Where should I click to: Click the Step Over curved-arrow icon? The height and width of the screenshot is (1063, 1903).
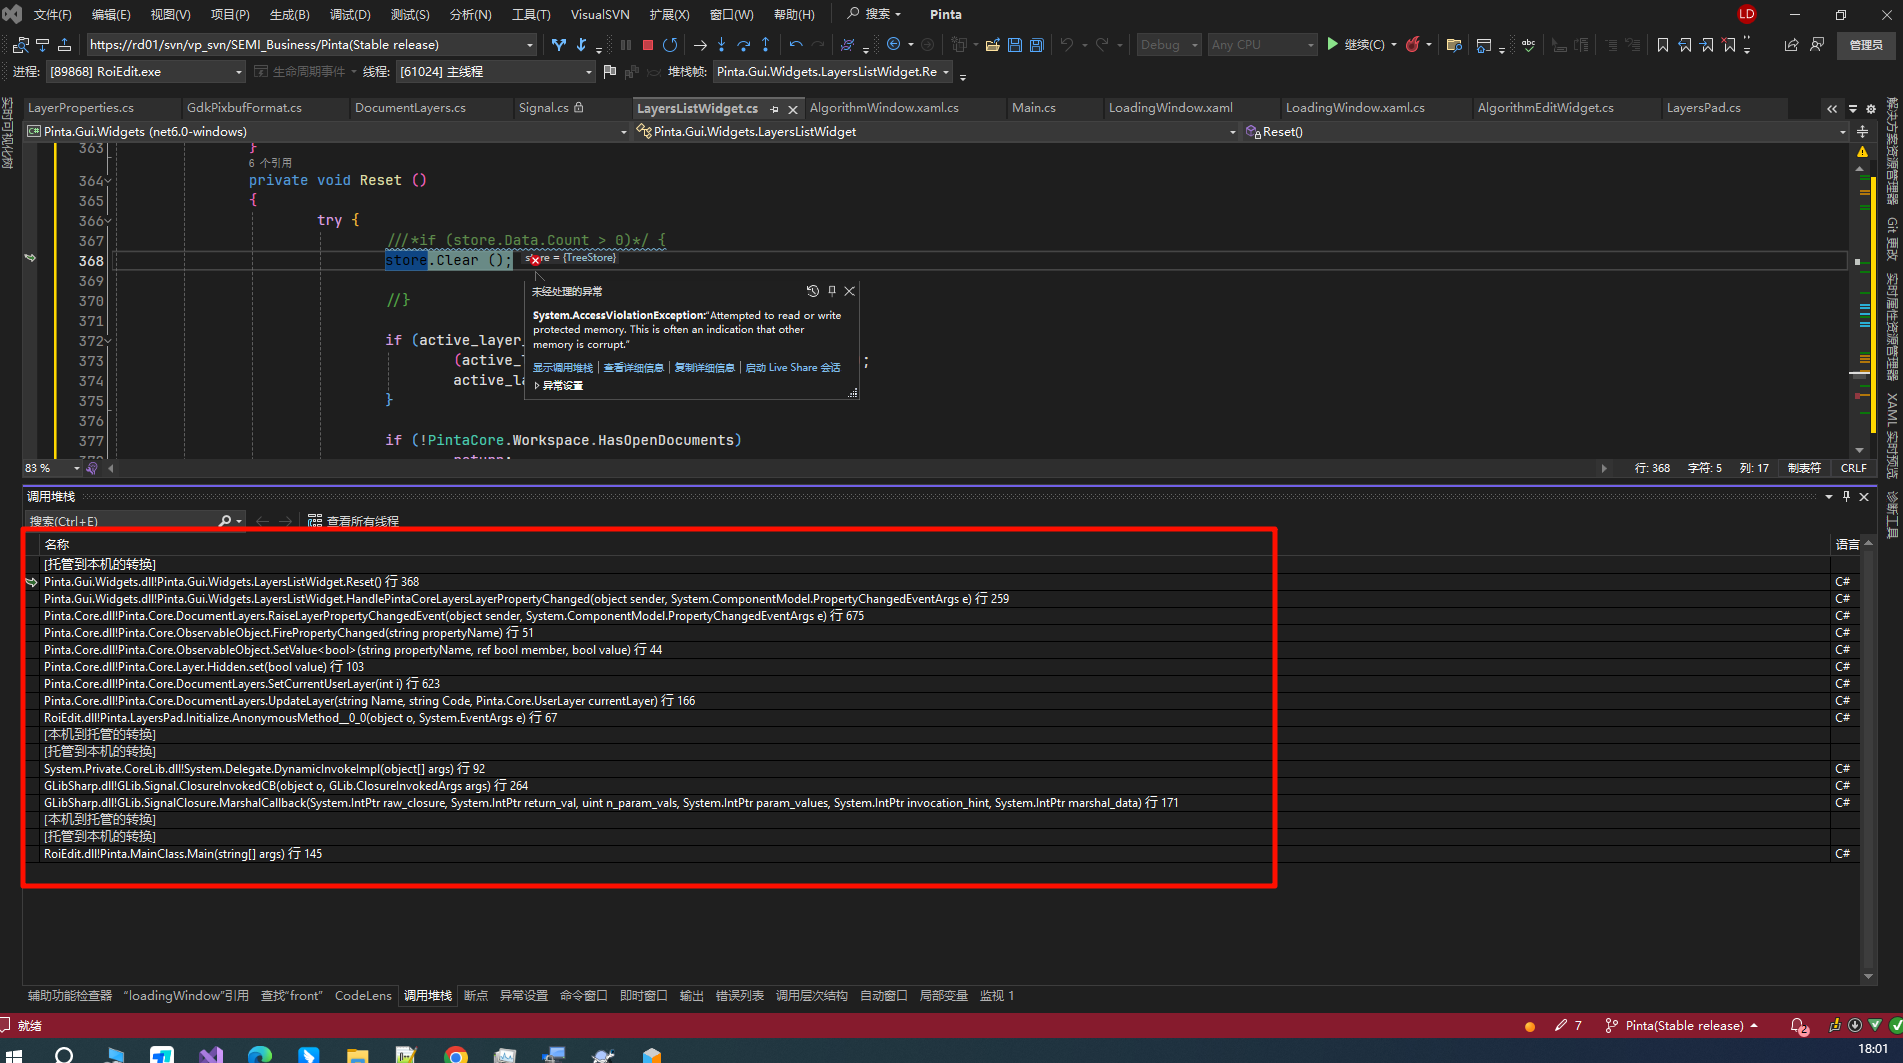click(744, 45)
